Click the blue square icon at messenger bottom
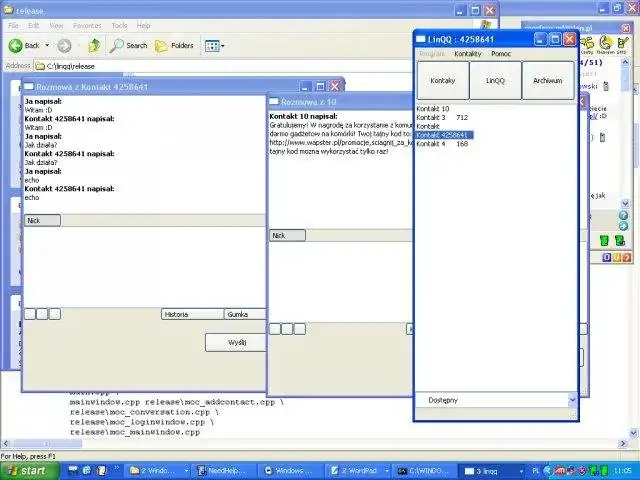This screenshot has height=480, width=640. pyautogui.click(x=607, y=258)
